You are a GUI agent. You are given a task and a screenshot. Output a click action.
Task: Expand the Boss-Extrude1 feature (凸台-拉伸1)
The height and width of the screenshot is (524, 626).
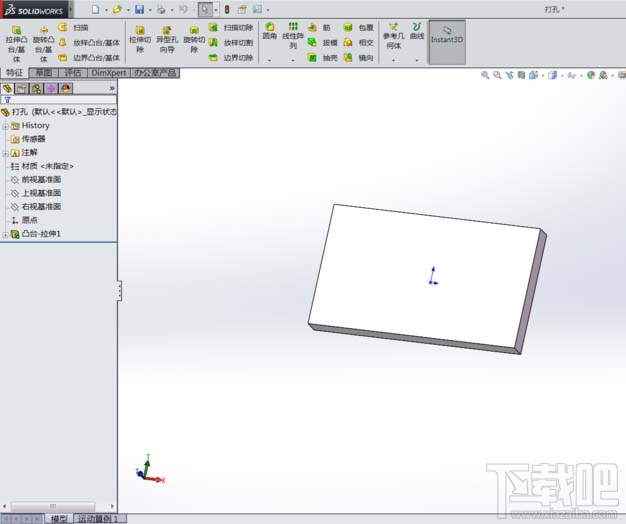click(5, 235)
